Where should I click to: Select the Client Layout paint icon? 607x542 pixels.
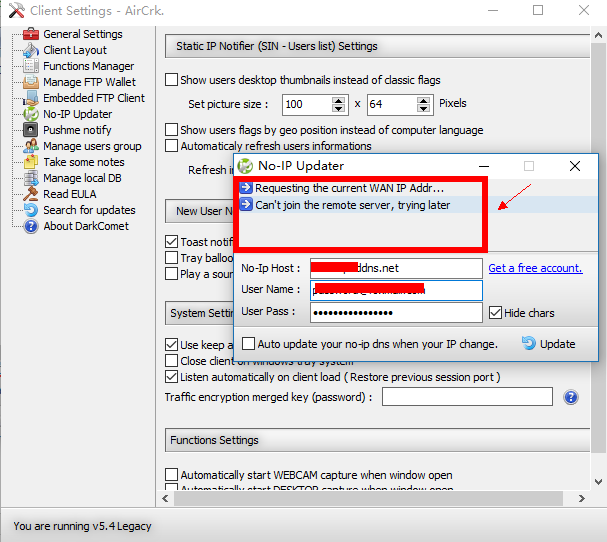[31, 50]
